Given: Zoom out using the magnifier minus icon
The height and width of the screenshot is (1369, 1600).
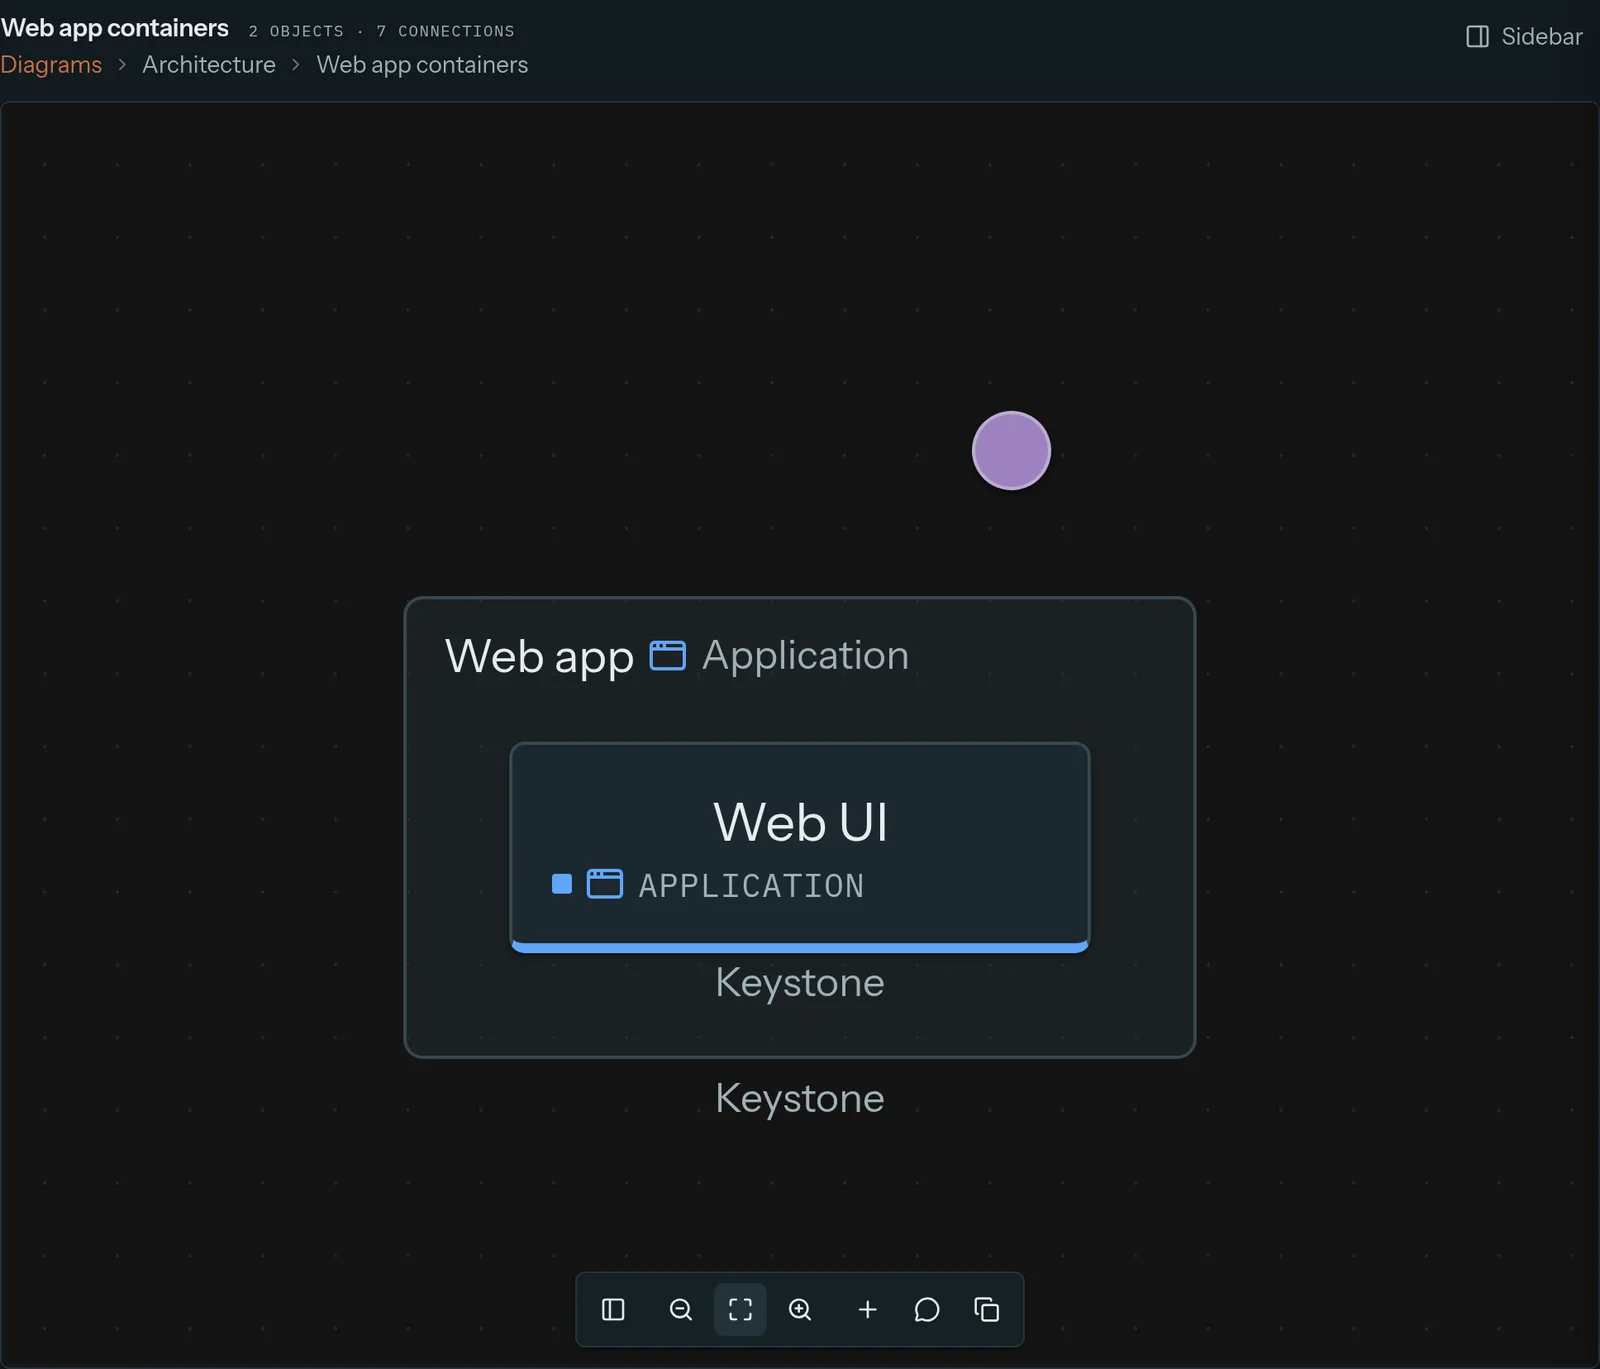Looking at the screenshot, I should click(x=681, y=1310).
